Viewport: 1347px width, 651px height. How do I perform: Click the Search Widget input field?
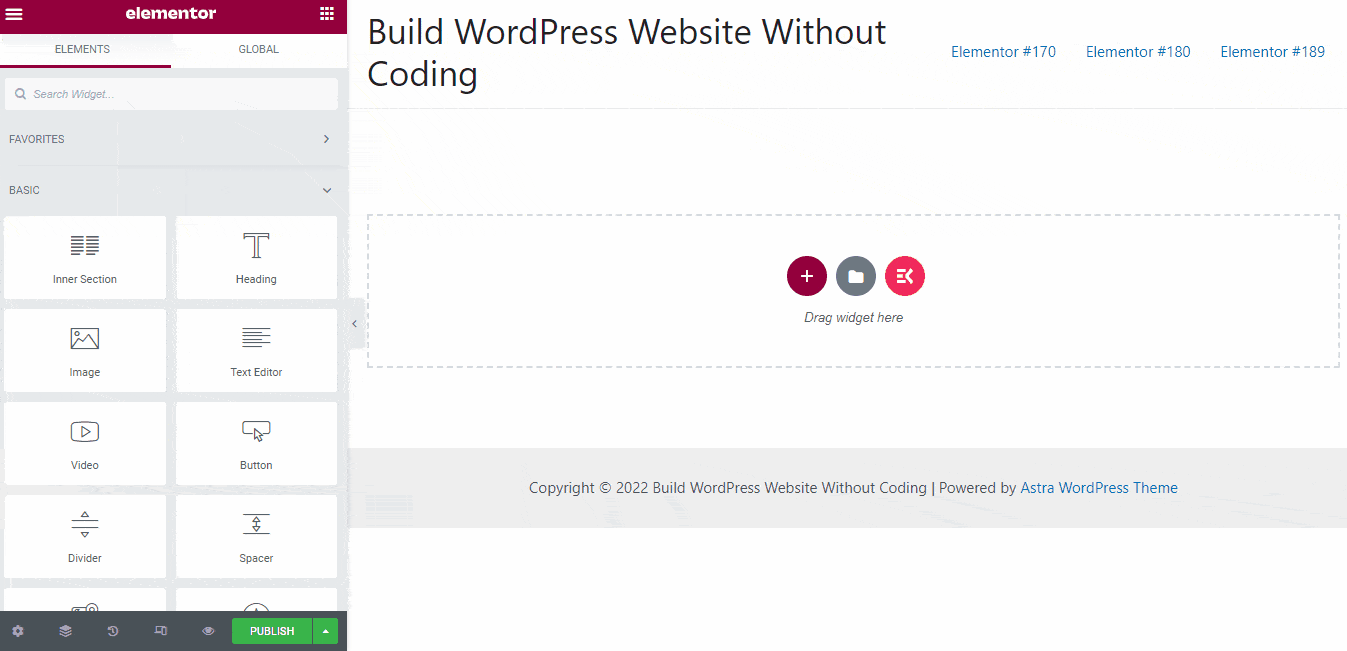click(171, 94)
